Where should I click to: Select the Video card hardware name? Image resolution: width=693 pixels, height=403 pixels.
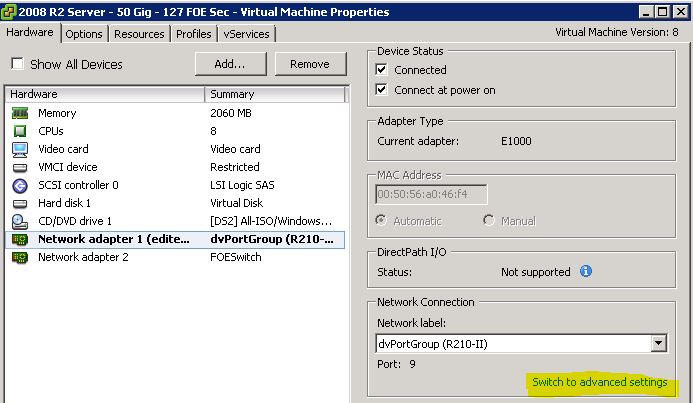click(x=63, y=149)
